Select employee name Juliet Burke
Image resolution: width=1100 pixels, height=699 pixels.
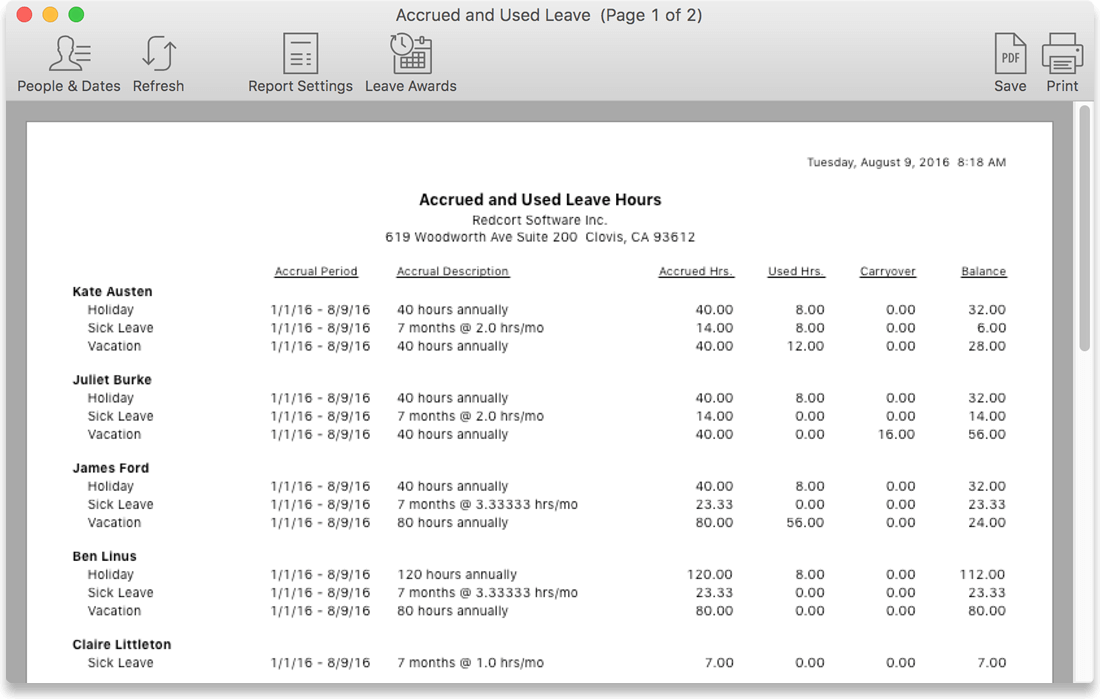point(112,380)
